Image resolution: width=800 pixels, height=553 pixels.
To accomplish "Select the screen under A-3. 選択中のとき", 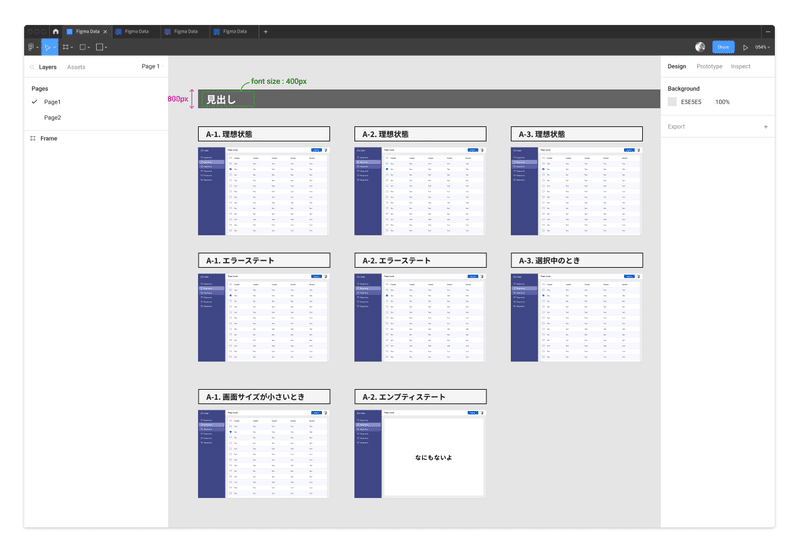I will click(576, 318).
